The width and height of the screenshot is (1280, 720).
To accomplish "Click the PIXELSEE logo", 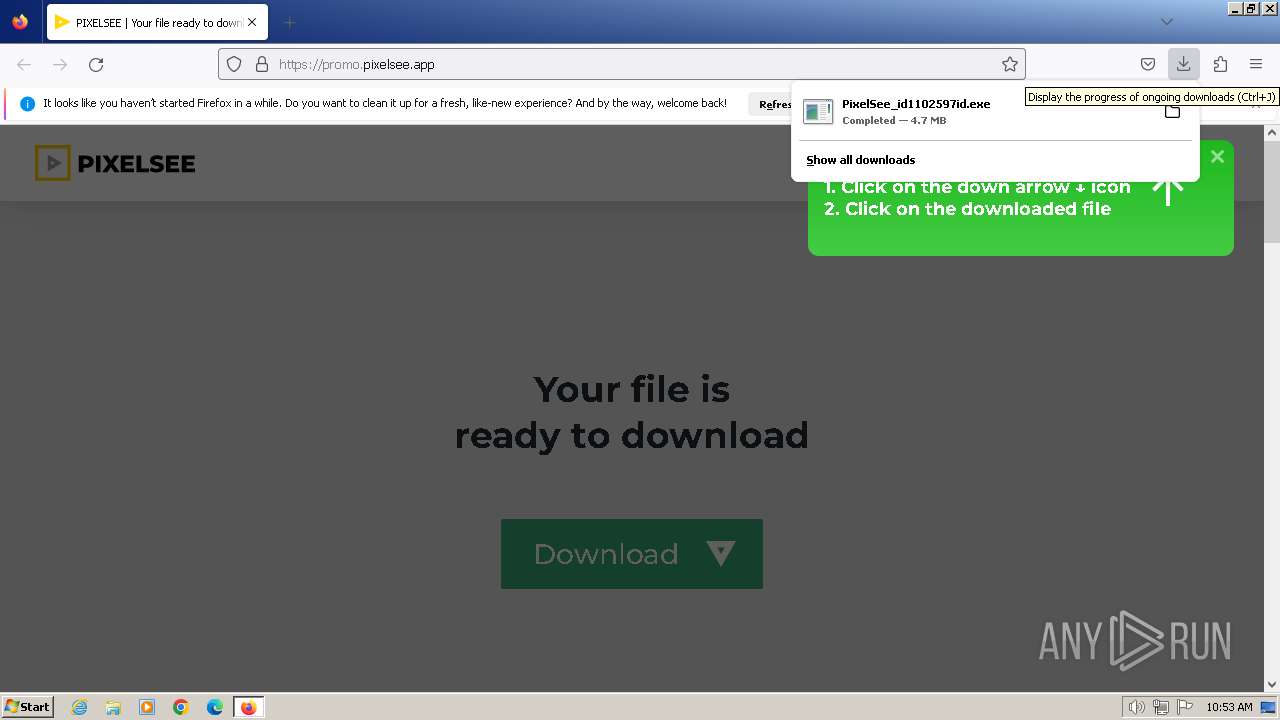I will [115, 163].
